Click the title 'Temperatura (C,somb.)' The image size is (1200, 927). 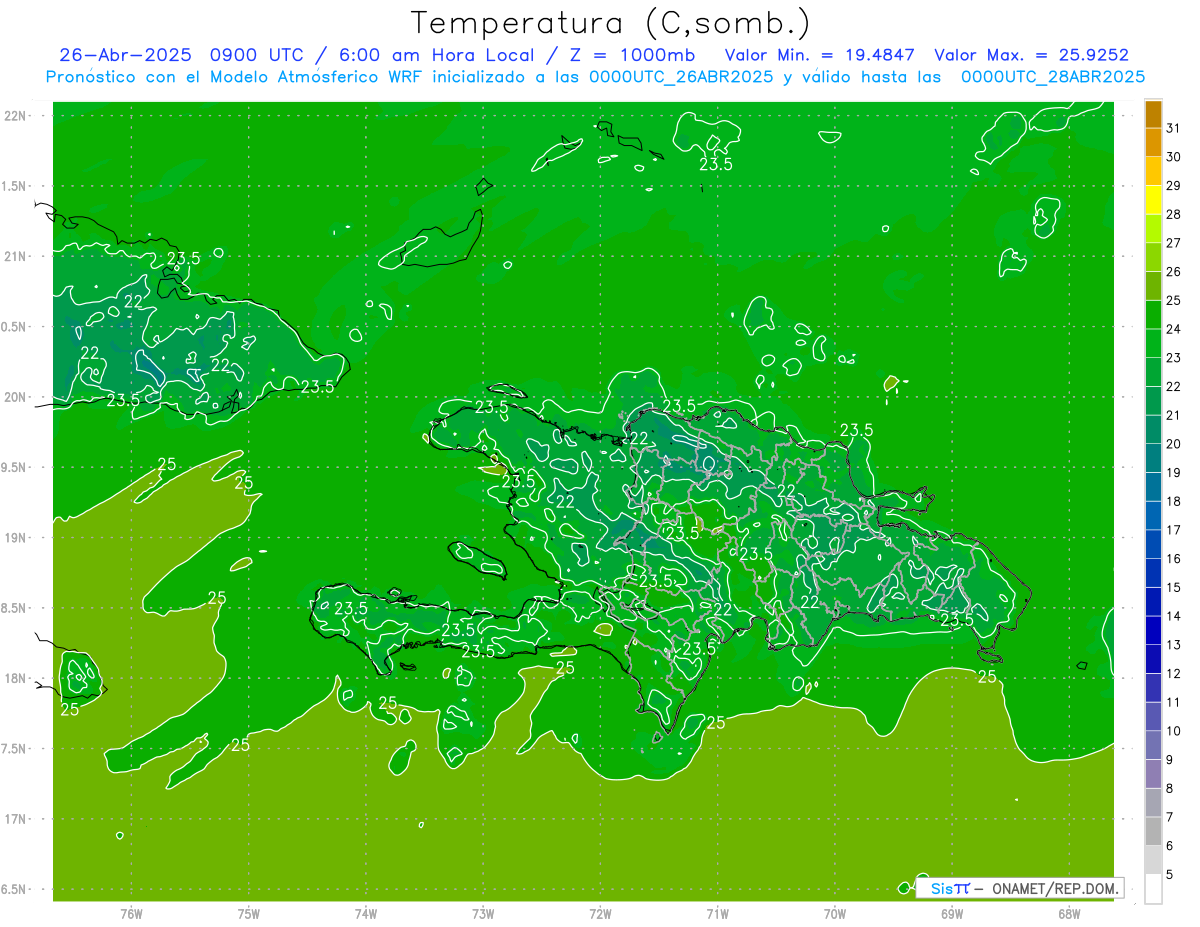pos(611,23)
